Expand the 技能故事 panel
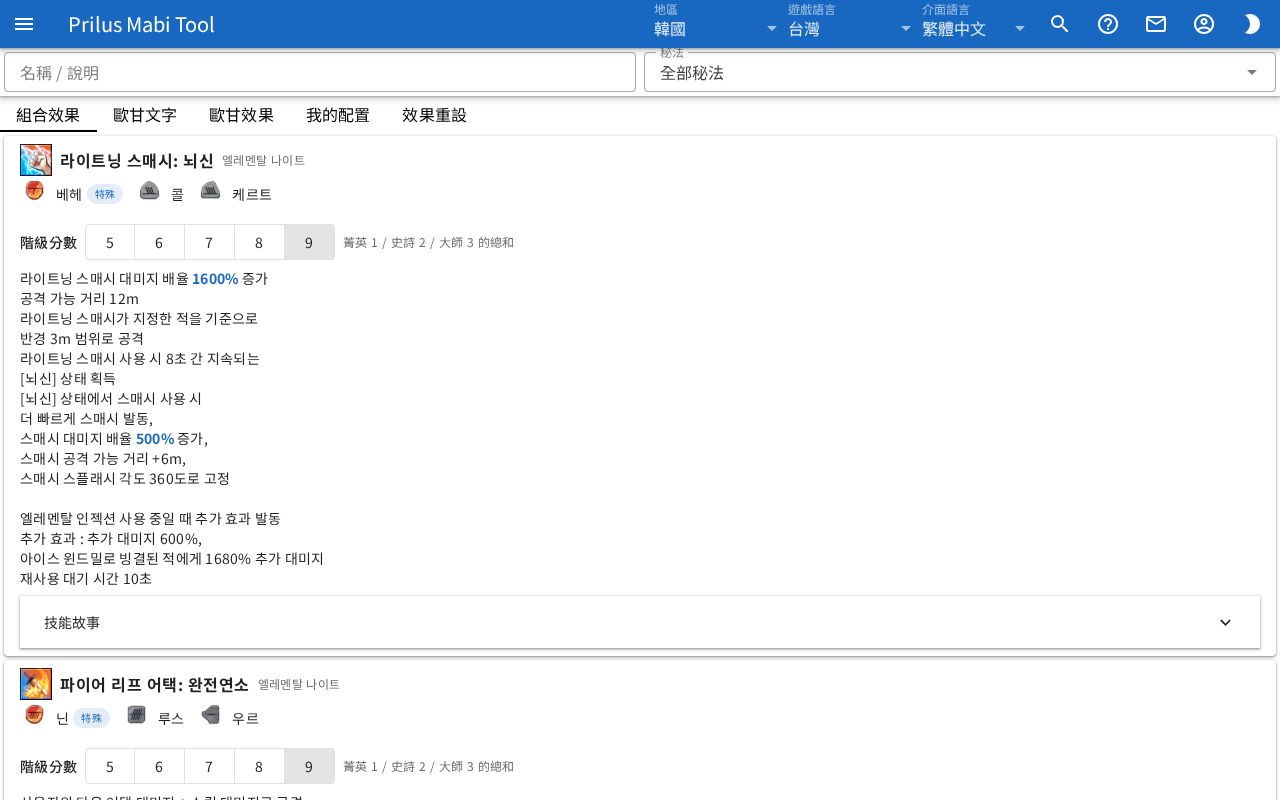 pos(640,622)
